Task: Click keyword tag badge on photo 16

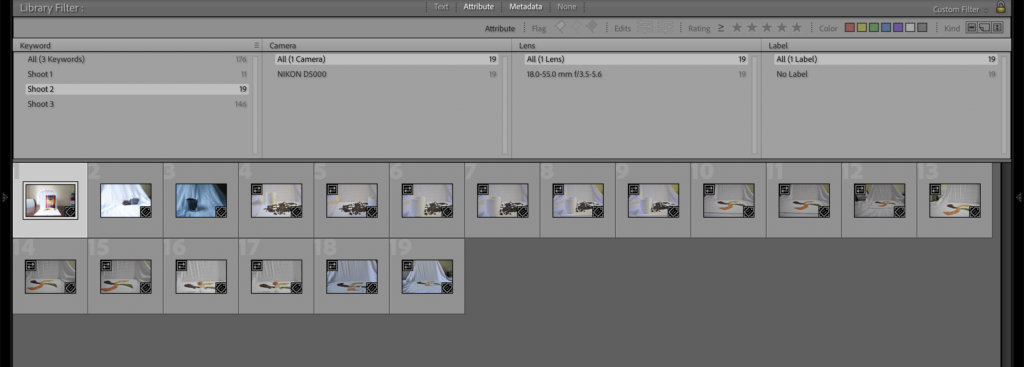Action: (221, 288)
